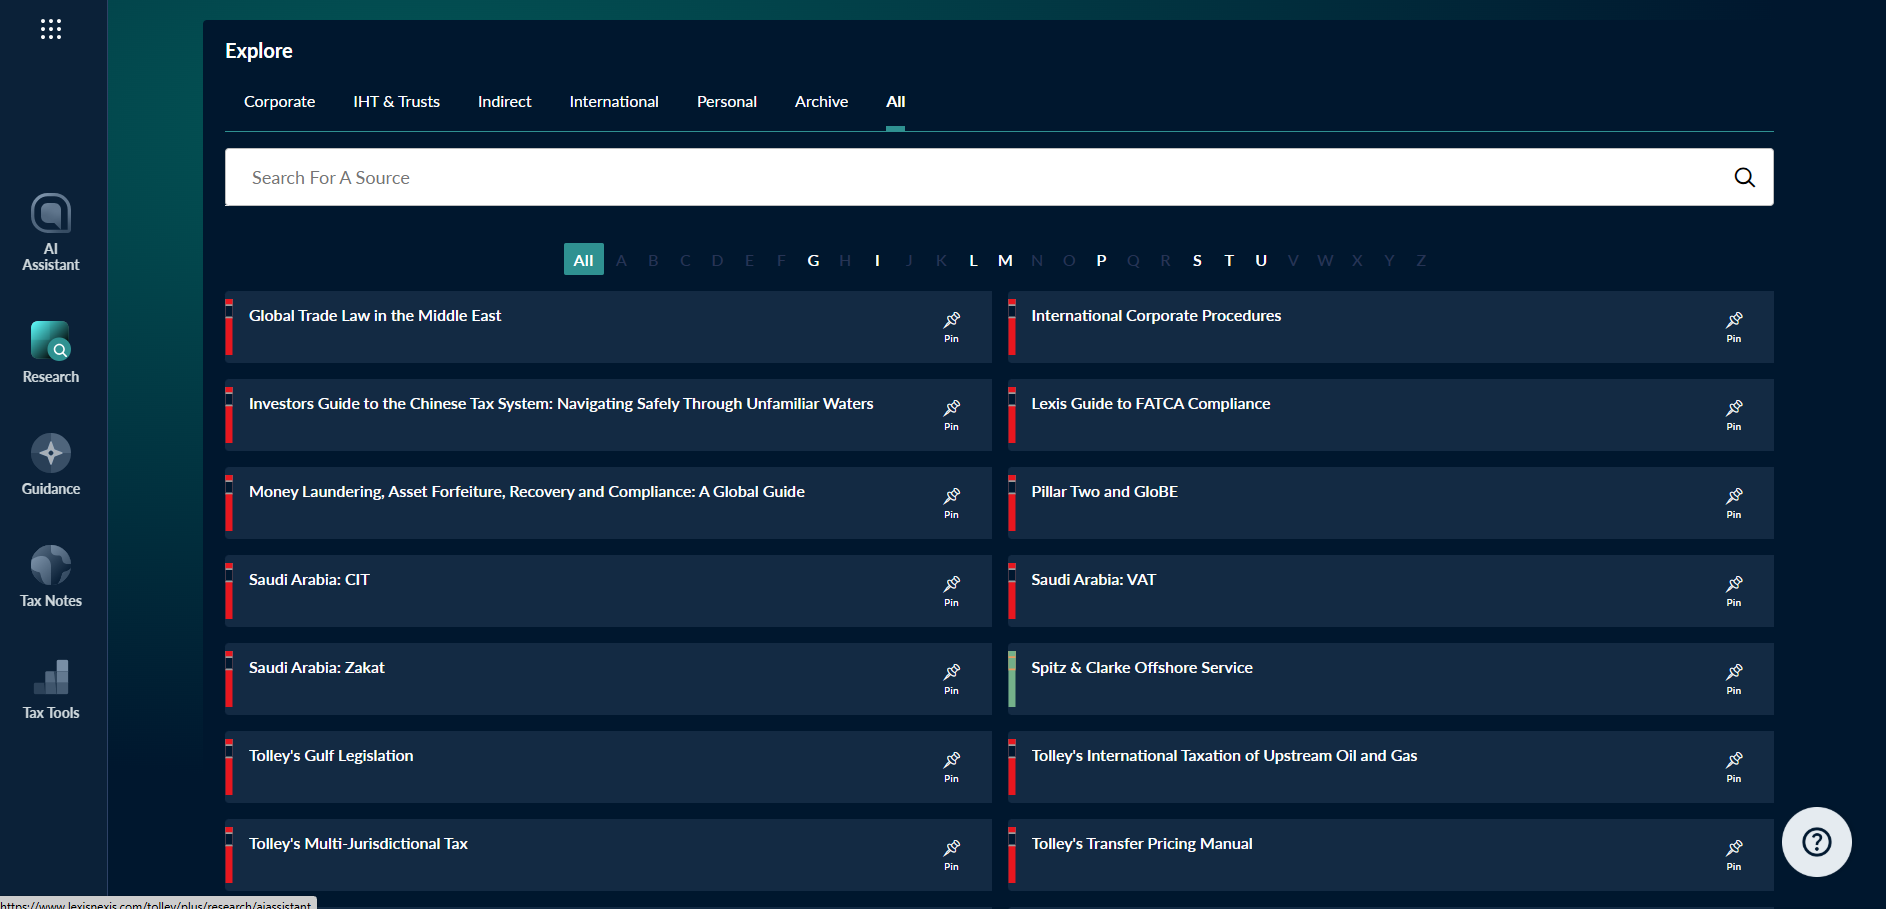Filter sources by letter M

(x=1005, y=260)
